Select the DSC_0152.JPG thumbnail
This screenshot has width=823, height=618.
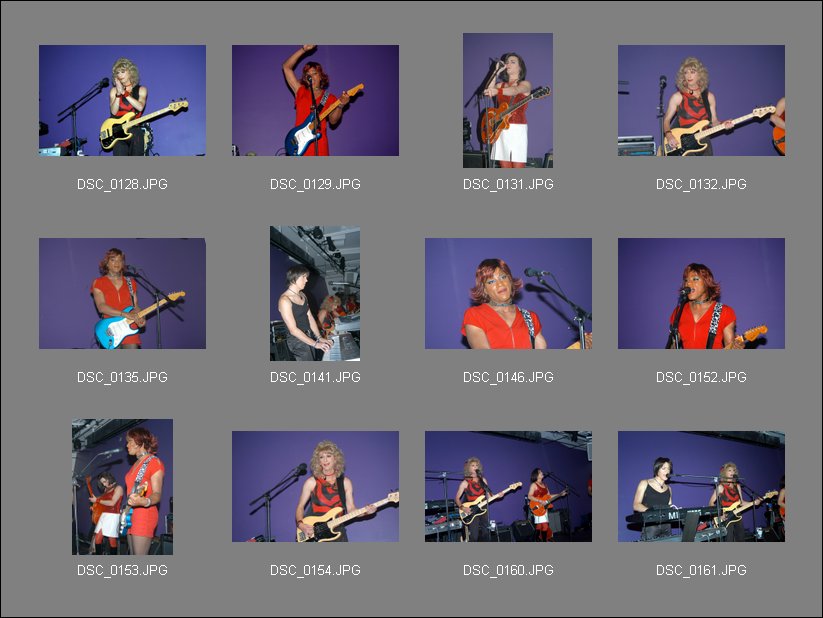point(701,294)
